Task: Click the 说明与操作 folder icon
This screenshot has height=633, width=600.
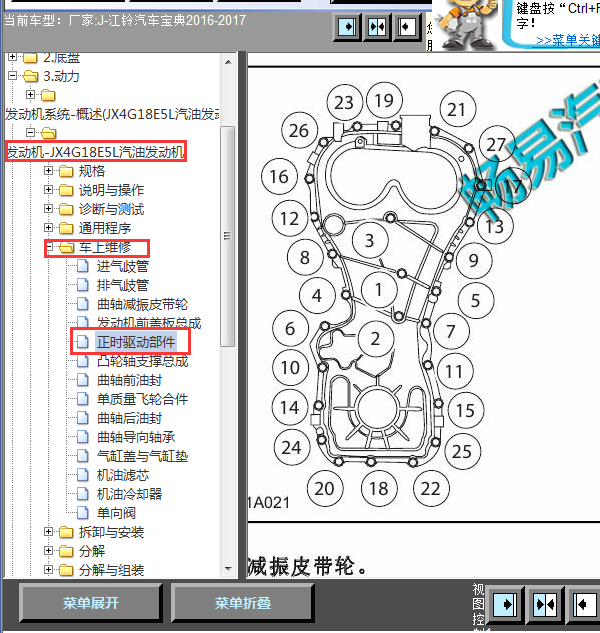Action: [66, 190]
